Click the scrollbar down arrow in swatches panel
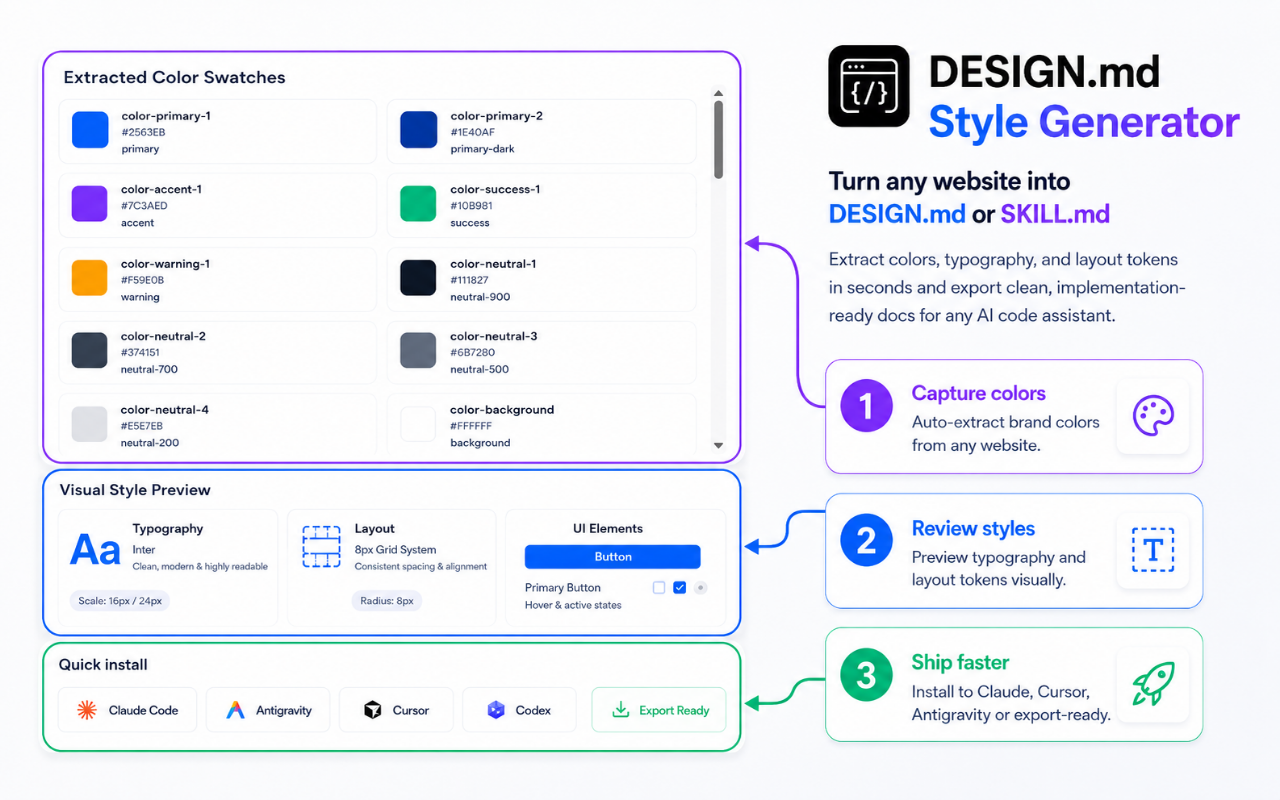This screenshot has width=1280, height=800. click(718, 445)
